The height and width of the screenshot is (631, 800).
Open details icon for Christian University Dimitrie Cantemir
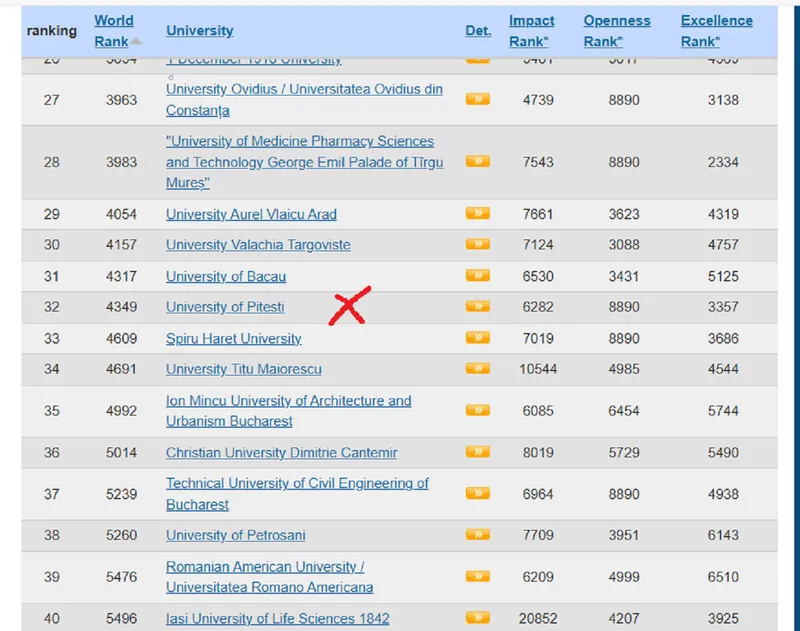pyautogui.click(x=477, y=452)
